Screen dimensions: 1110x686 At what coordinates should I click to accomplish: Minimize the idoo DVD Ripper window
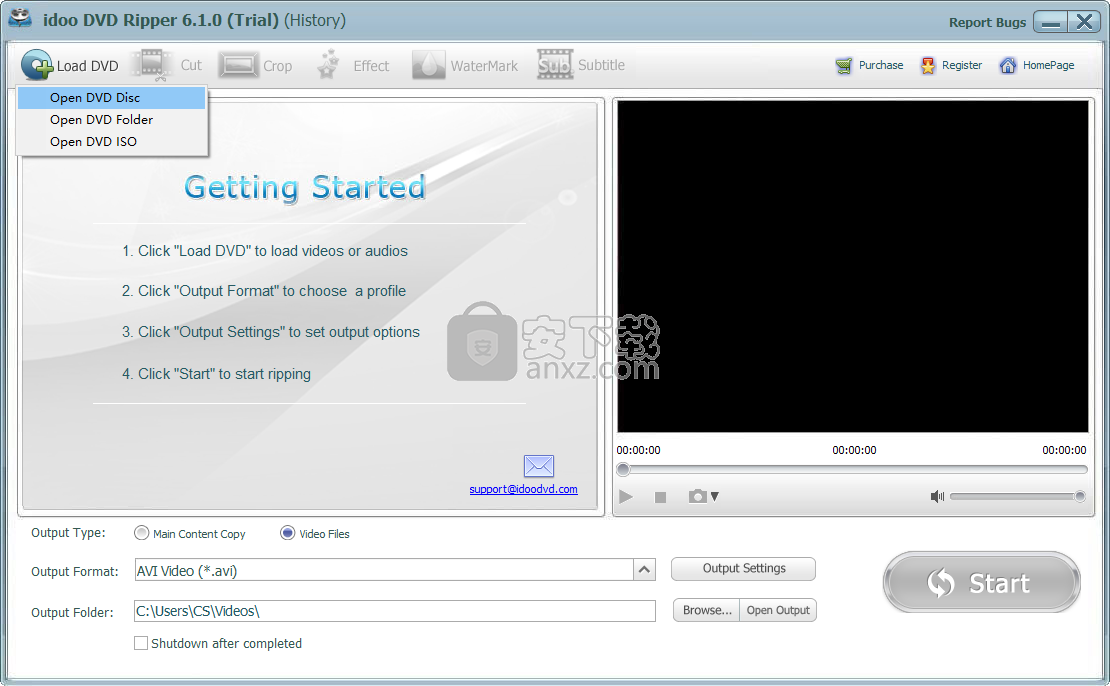point(1051,22)
